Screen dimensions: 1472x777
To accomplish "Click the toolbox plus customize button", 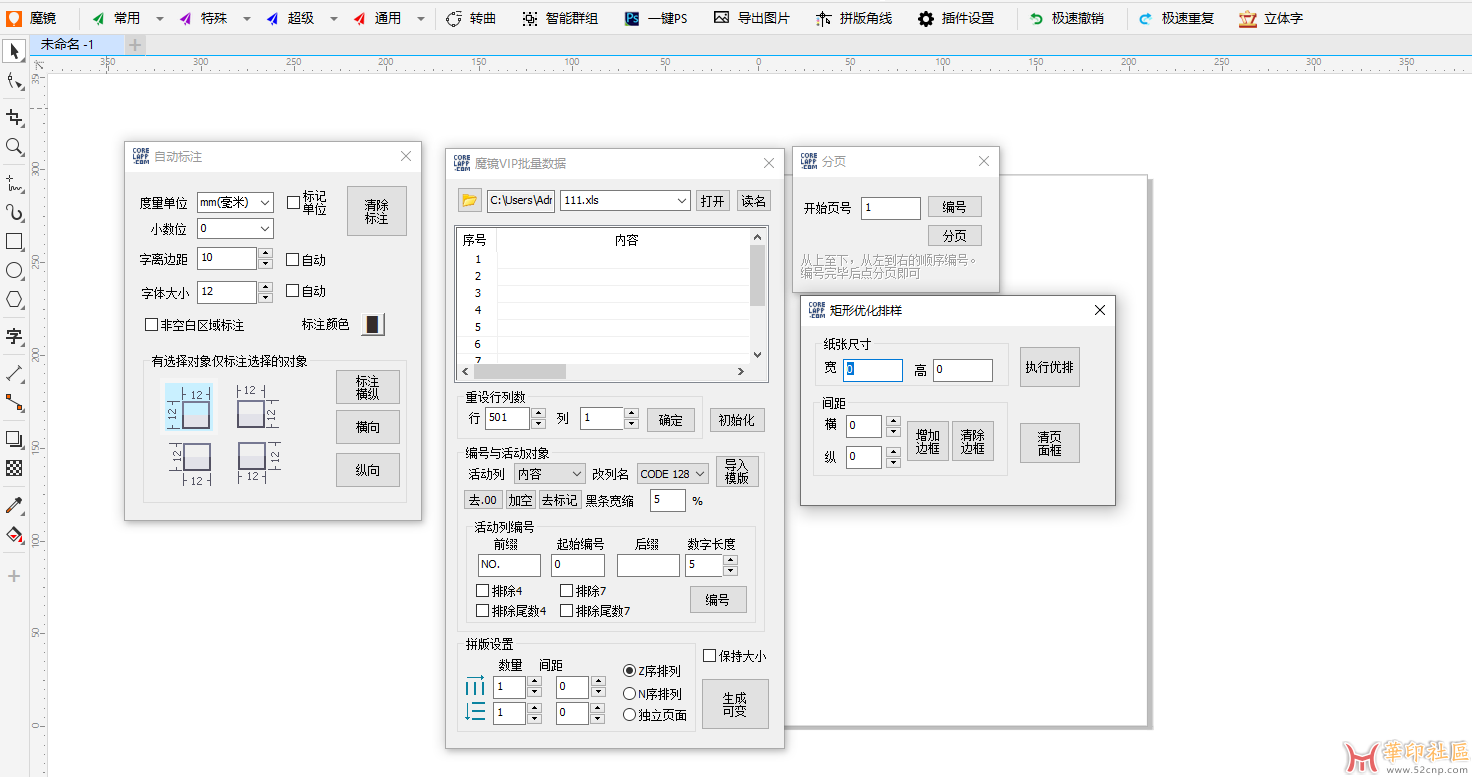I will coord(14,576).
